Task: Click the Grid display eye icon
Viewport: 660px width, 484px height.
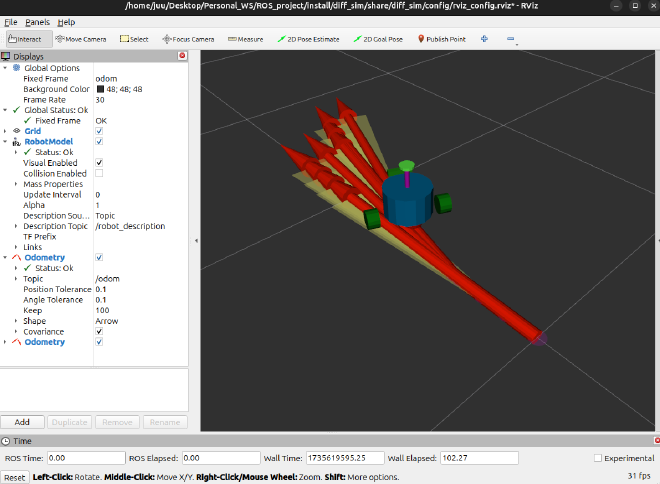Action: [16, 131]
